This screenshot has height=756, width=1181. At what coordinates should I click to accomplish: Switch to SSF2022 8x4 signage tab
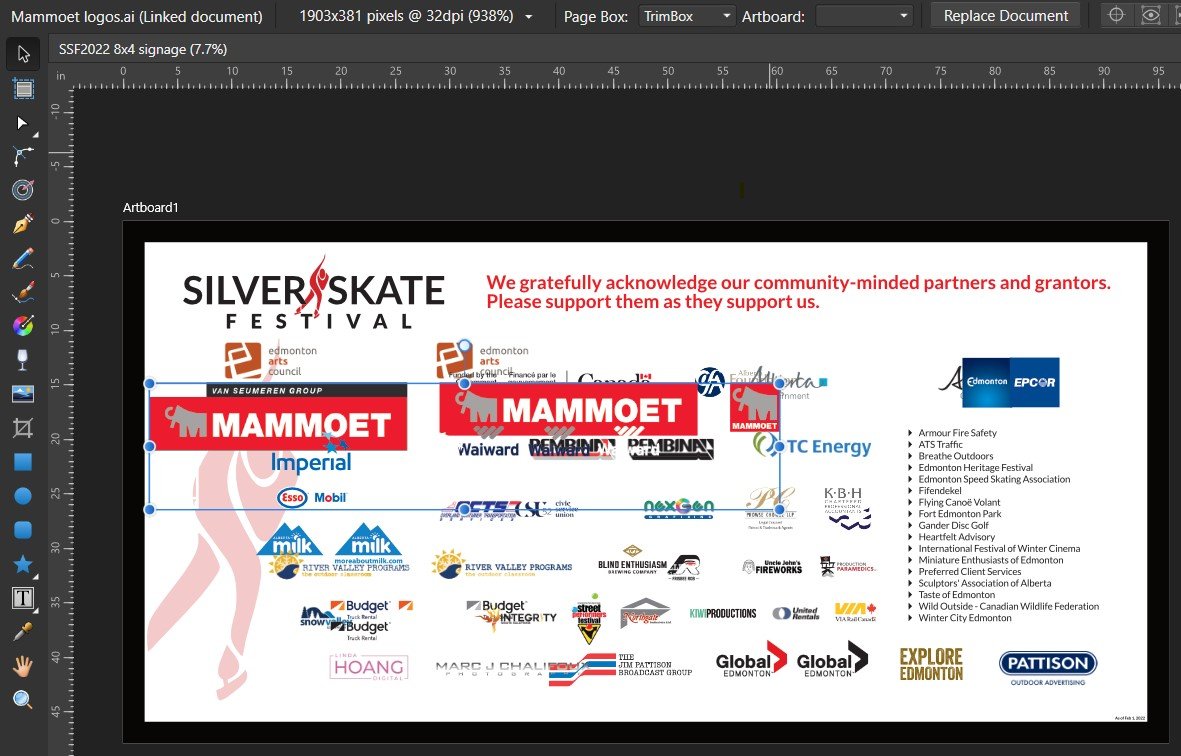143,49
